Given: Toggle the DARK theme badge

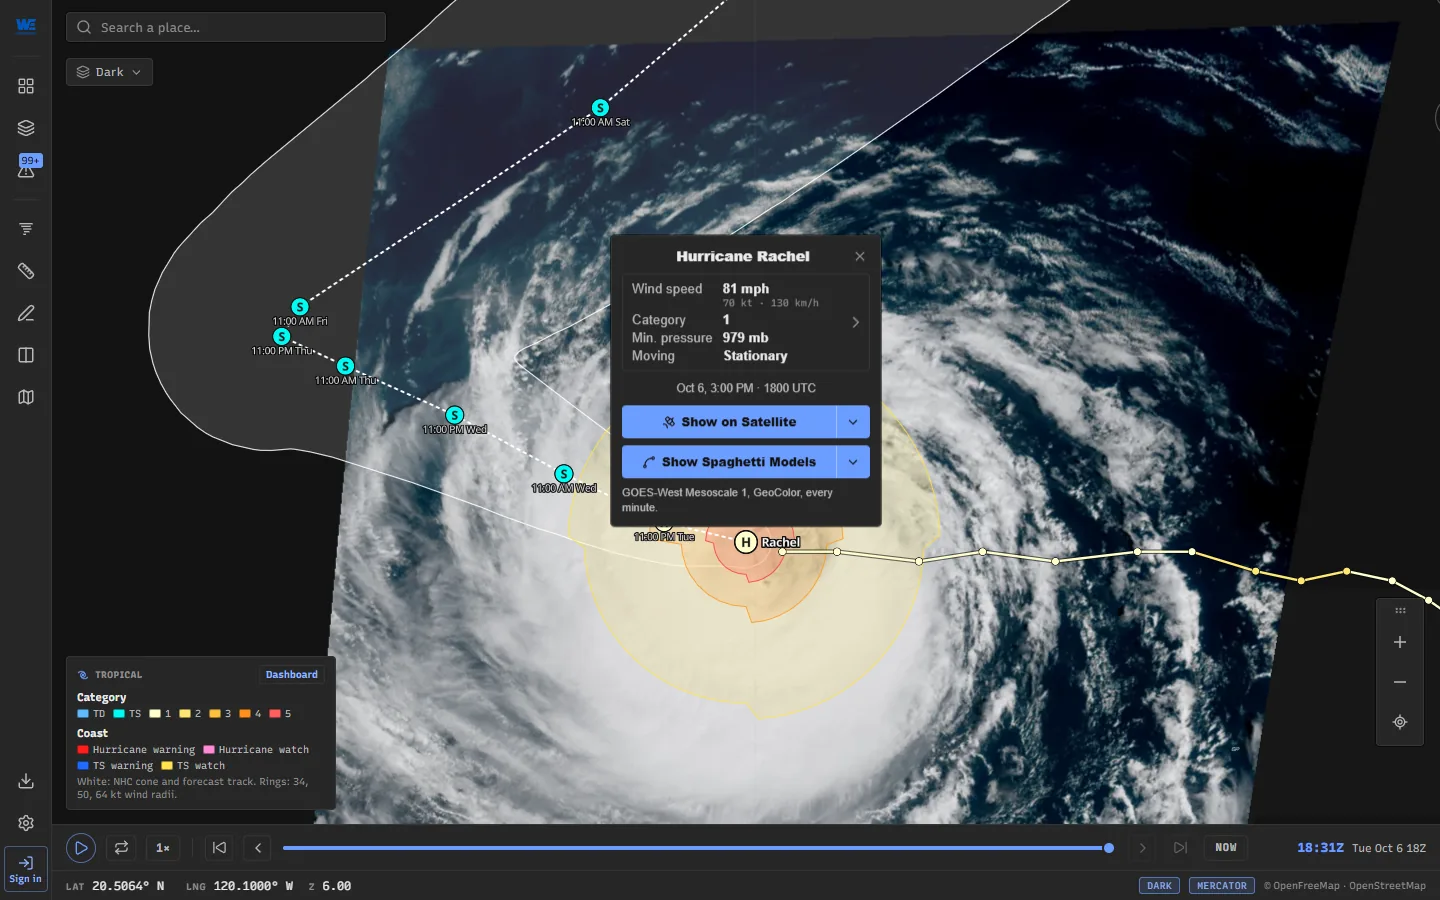Looking at the screenshot, I should point(1159,886).
